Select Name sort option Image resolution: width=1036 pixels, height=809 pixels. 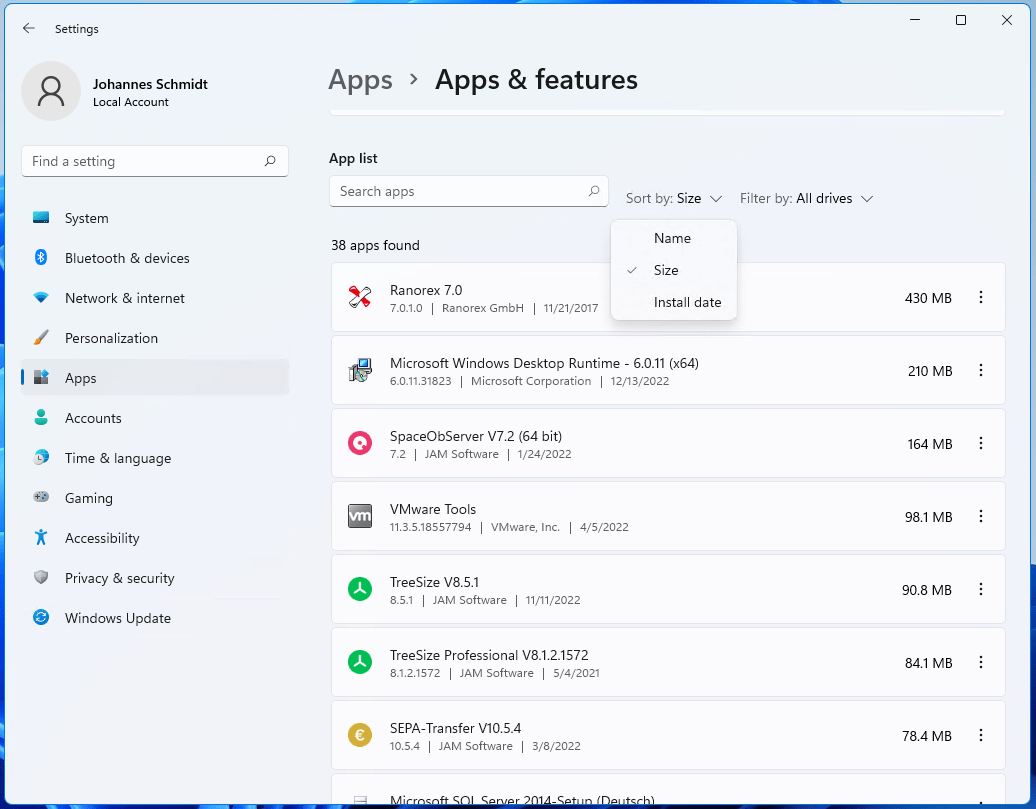tap(672, 238)
